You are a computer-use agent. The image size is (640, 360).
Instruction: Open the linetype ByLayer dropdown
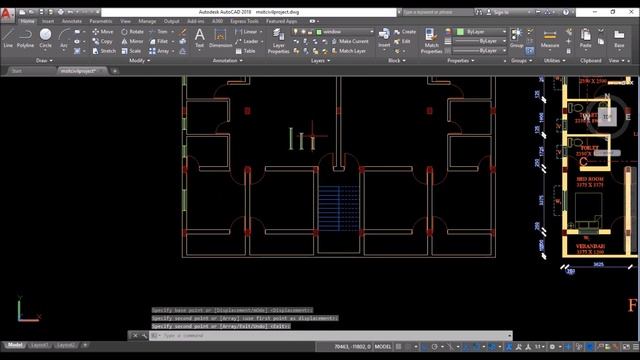click(480, 51)
